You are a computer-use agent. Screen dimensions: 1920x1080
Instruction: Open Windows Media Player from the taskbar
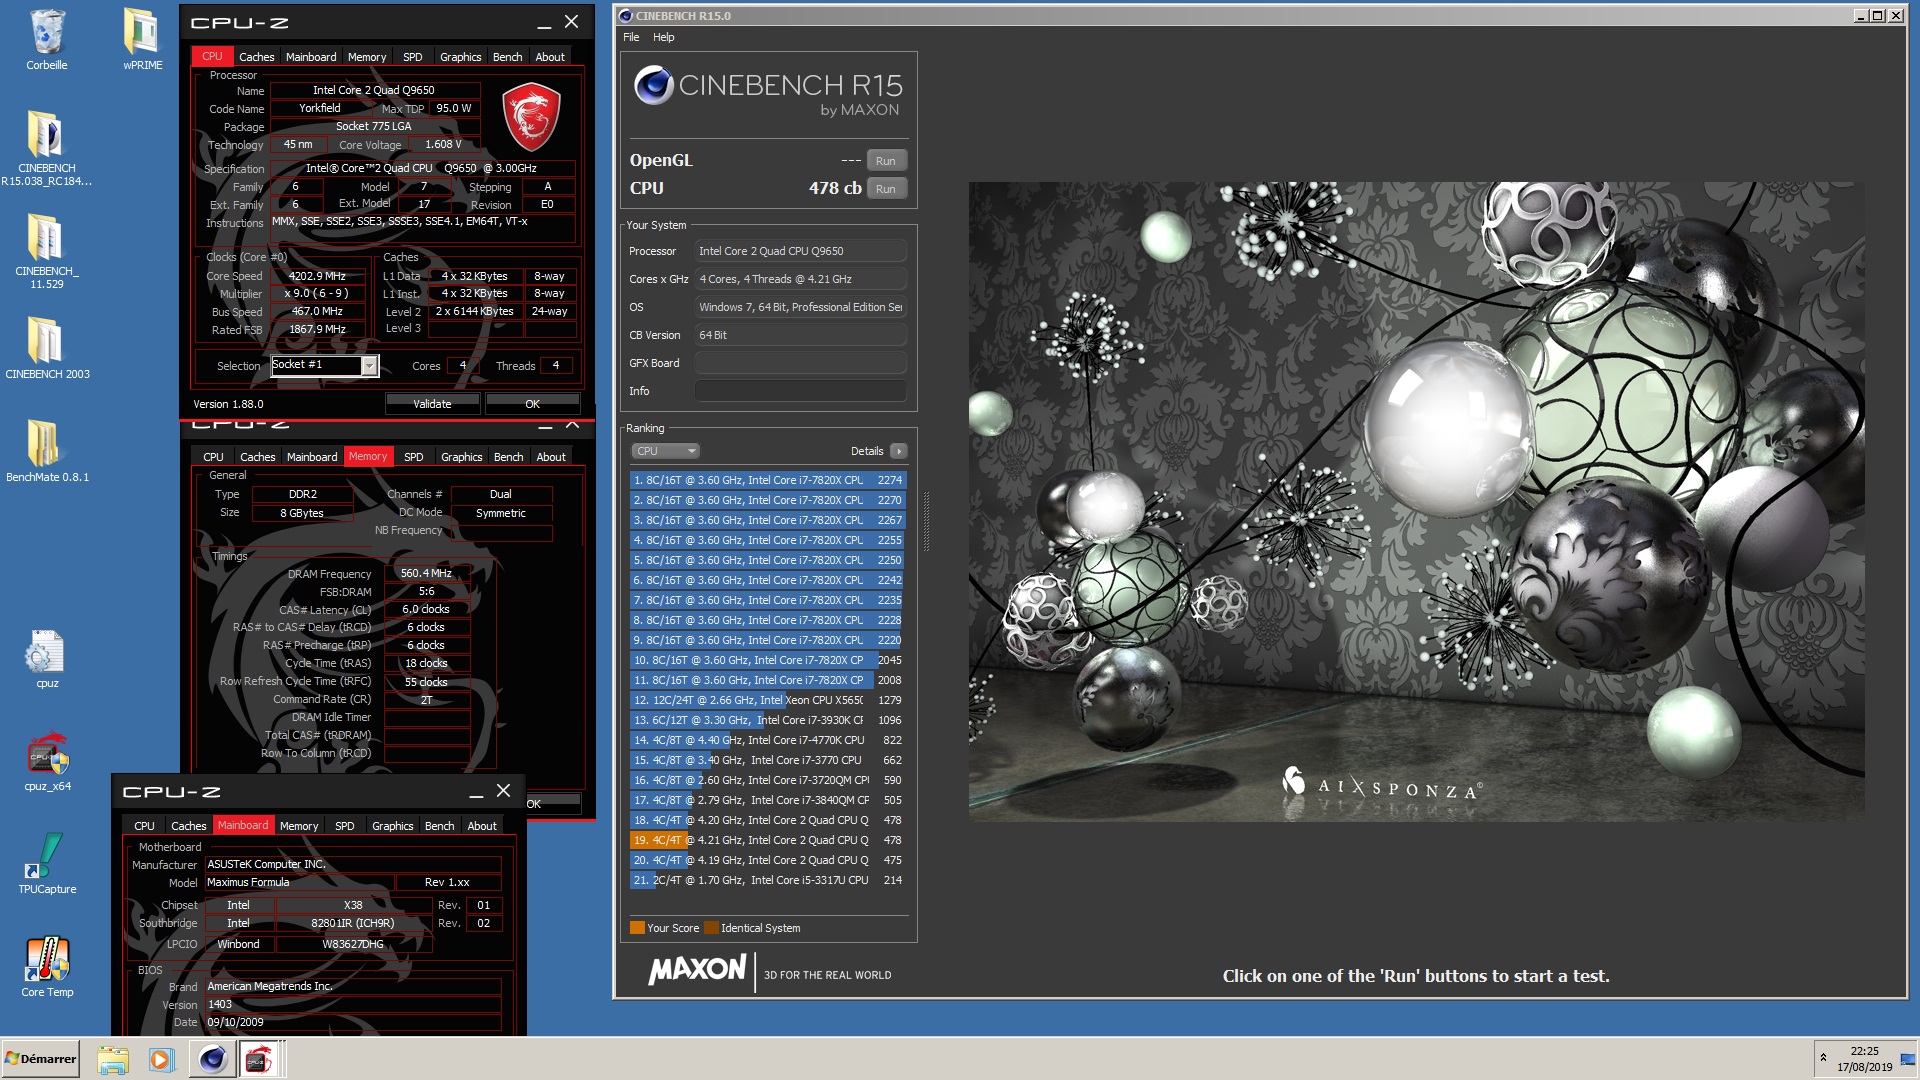(161, 1059)
